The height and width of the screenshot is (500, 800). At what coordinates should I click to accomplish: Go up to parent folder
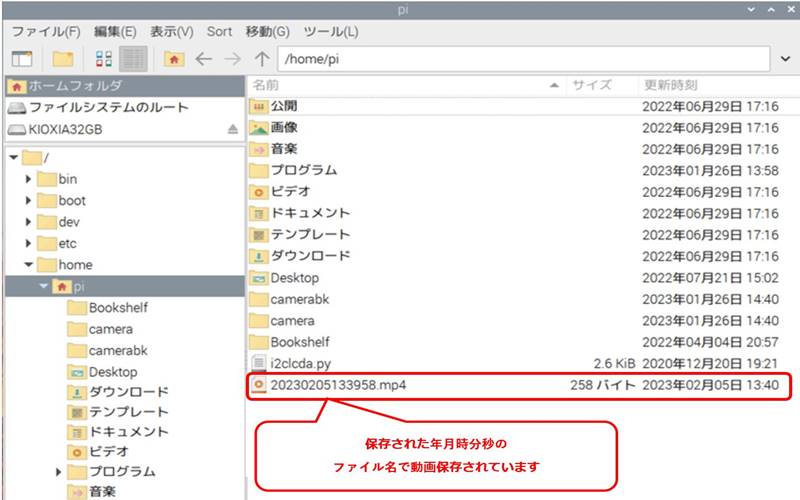tap(262, 59)
